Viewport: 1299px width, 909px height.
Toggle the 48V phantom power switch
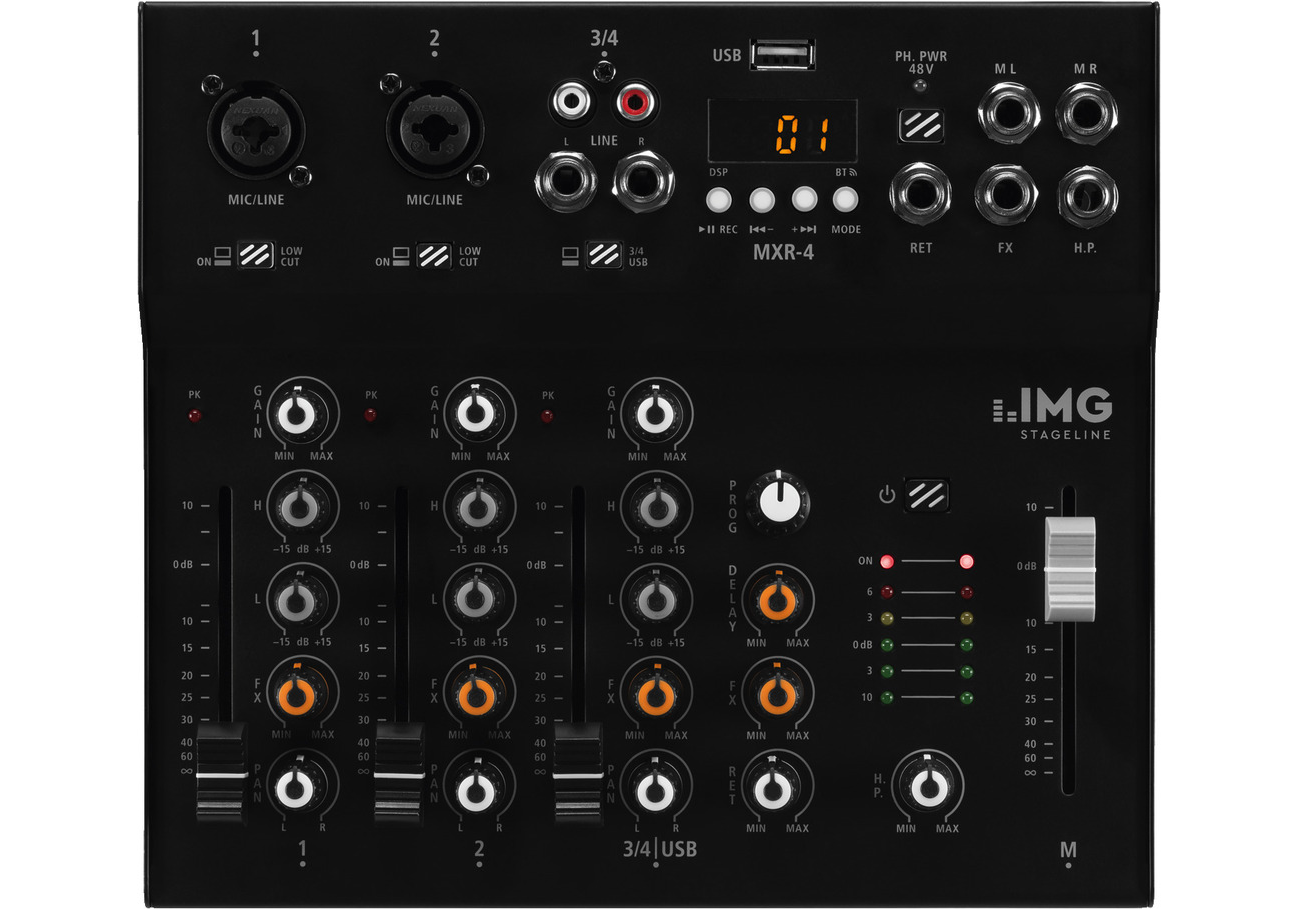(919, 125)
